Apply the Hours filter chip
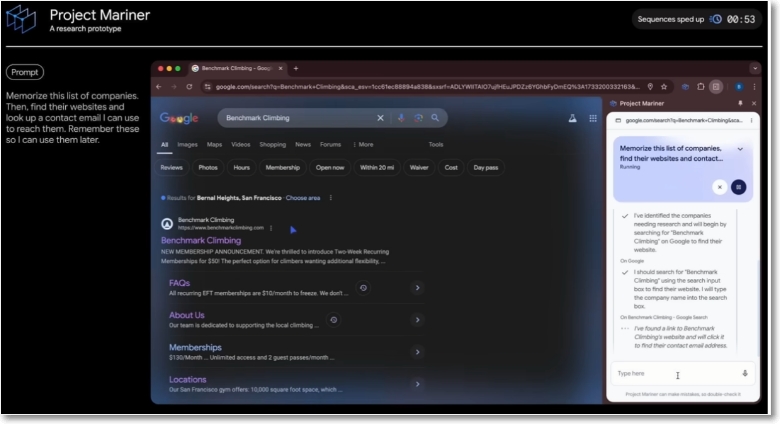 [x=242, y=168]
